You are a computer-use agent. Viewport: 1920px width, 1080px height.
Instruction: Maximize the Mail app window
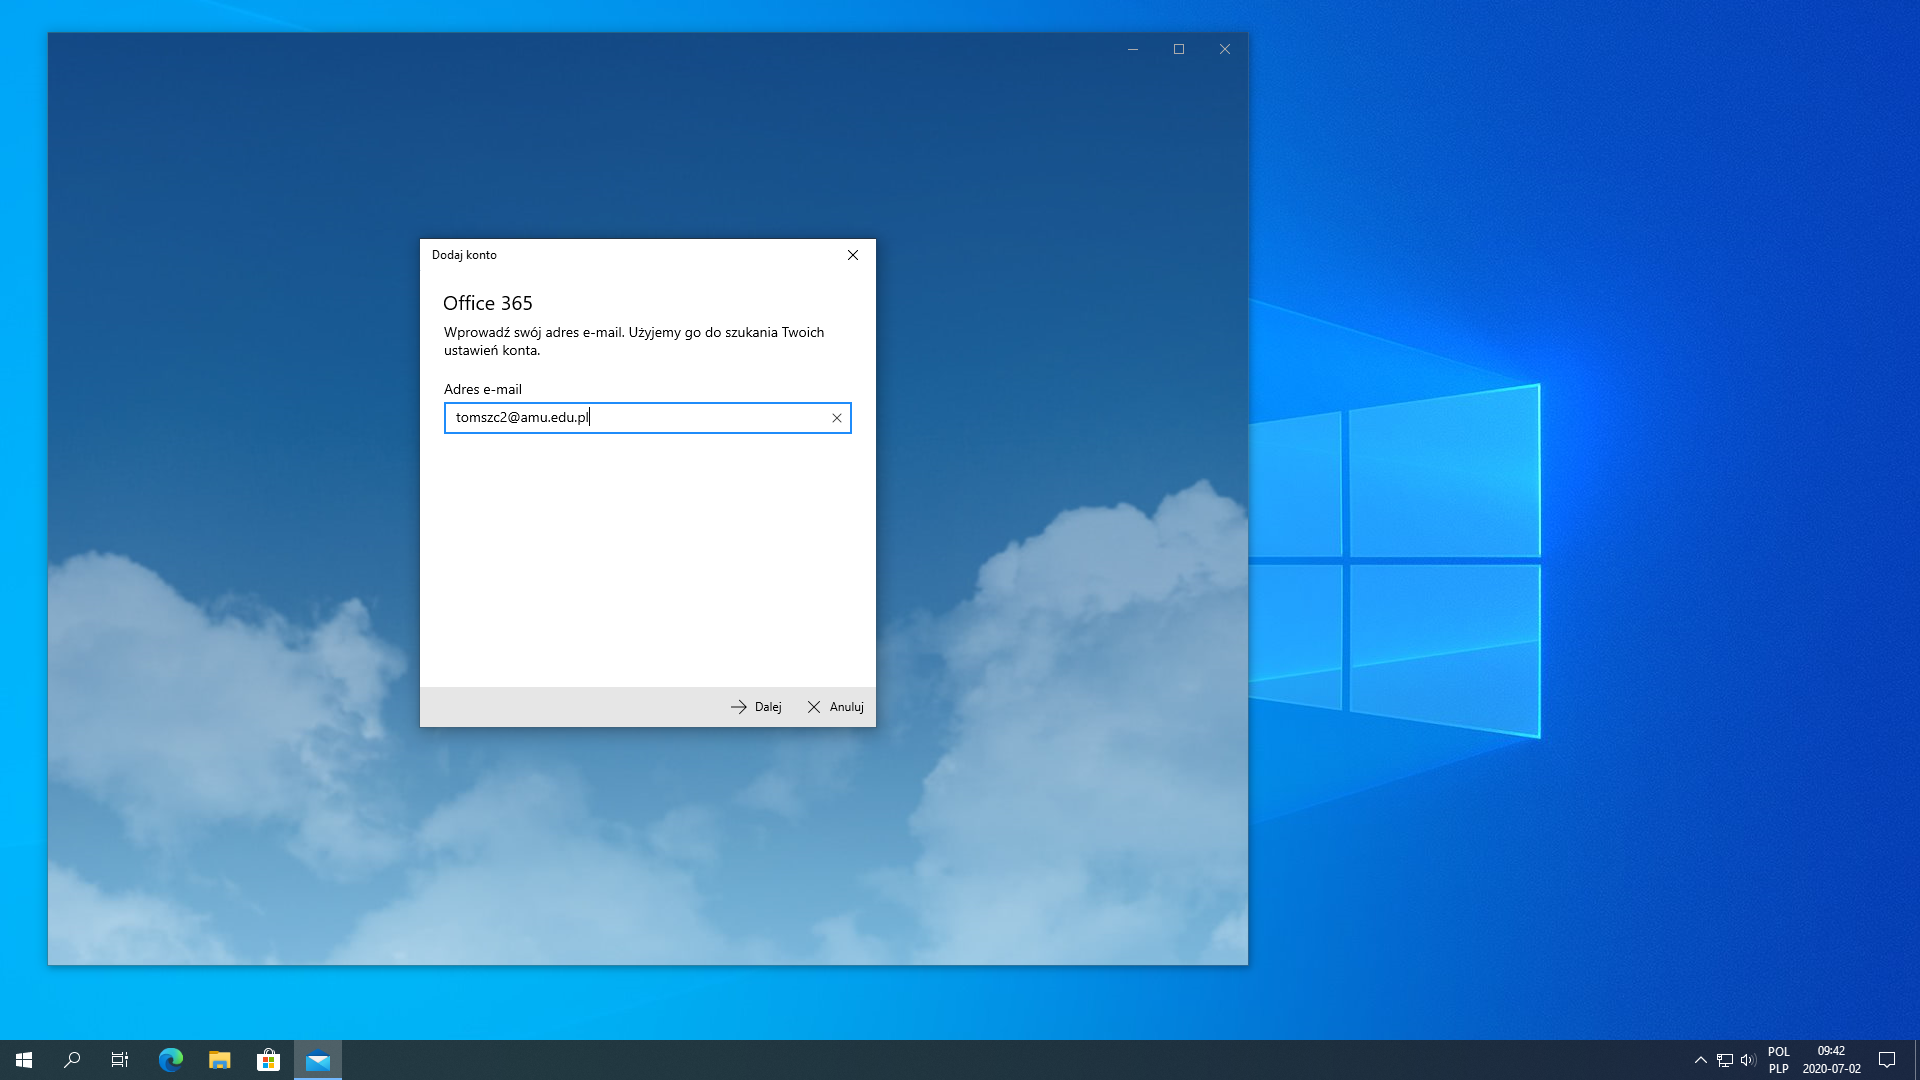(1179, 49)
